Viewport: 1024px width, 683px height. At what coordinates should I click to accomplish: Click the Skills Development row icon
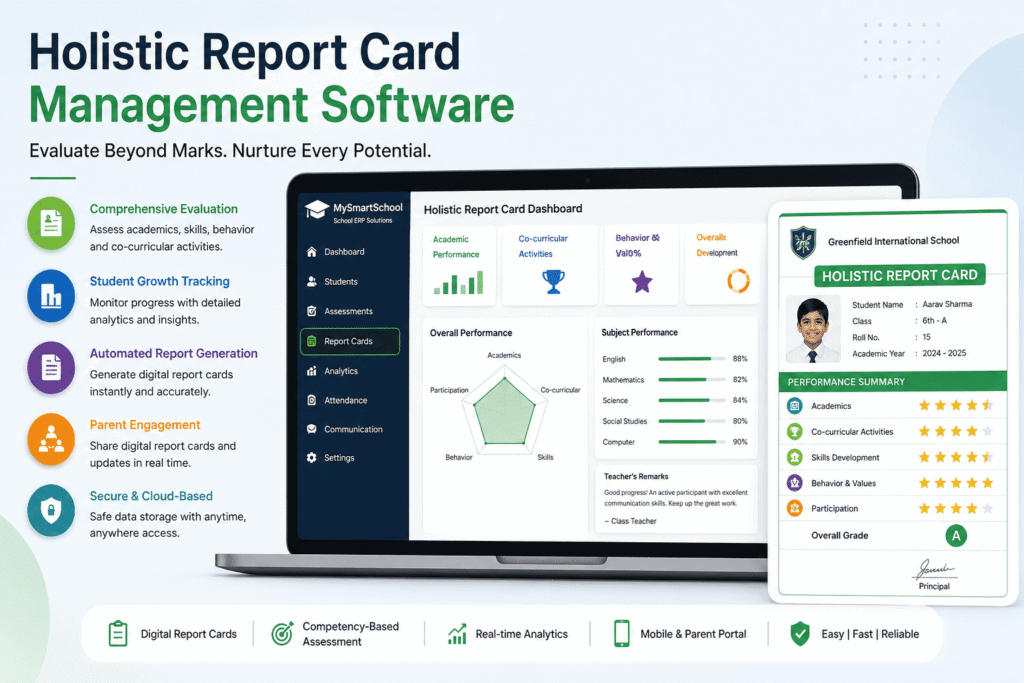tap(795, 457)
